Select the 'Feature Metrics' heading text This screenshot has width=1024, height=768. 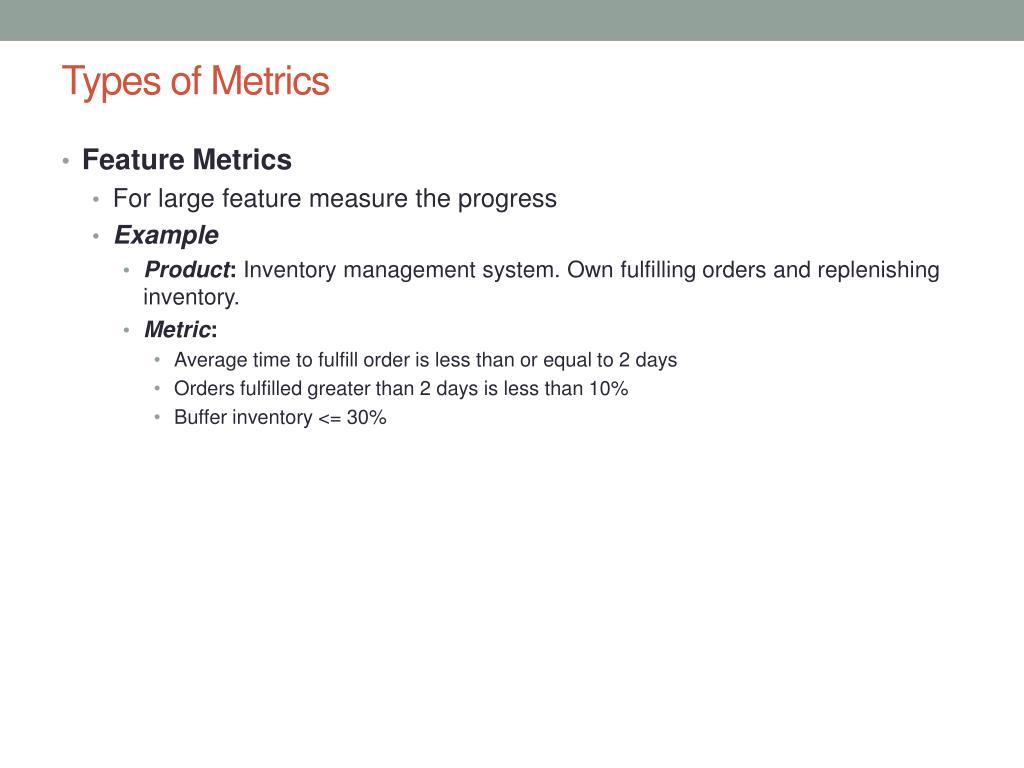pyautogui.click(x=187, y=160)
